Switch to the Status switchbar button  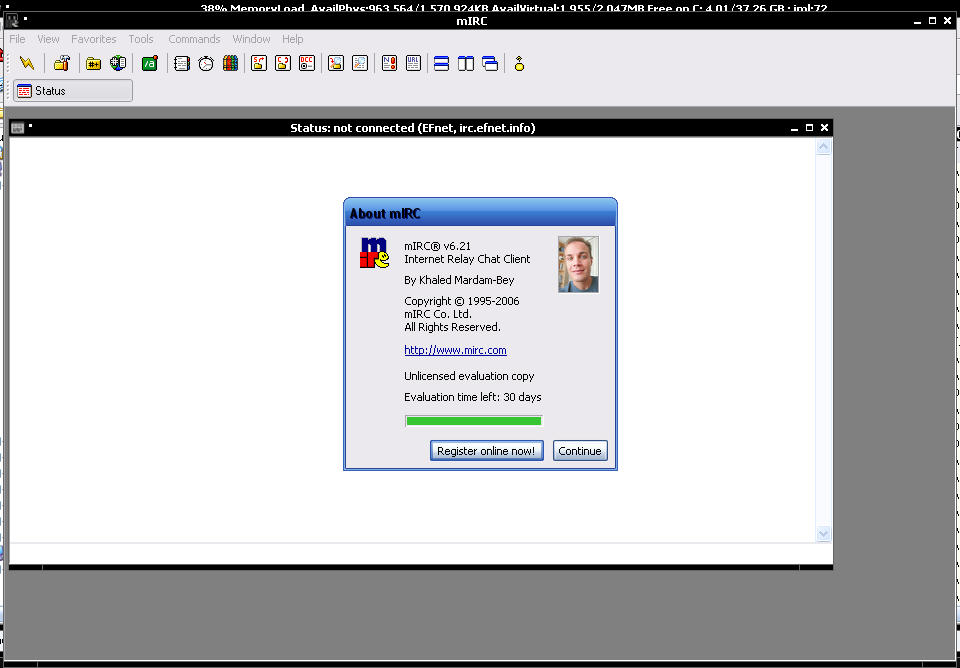73,91
